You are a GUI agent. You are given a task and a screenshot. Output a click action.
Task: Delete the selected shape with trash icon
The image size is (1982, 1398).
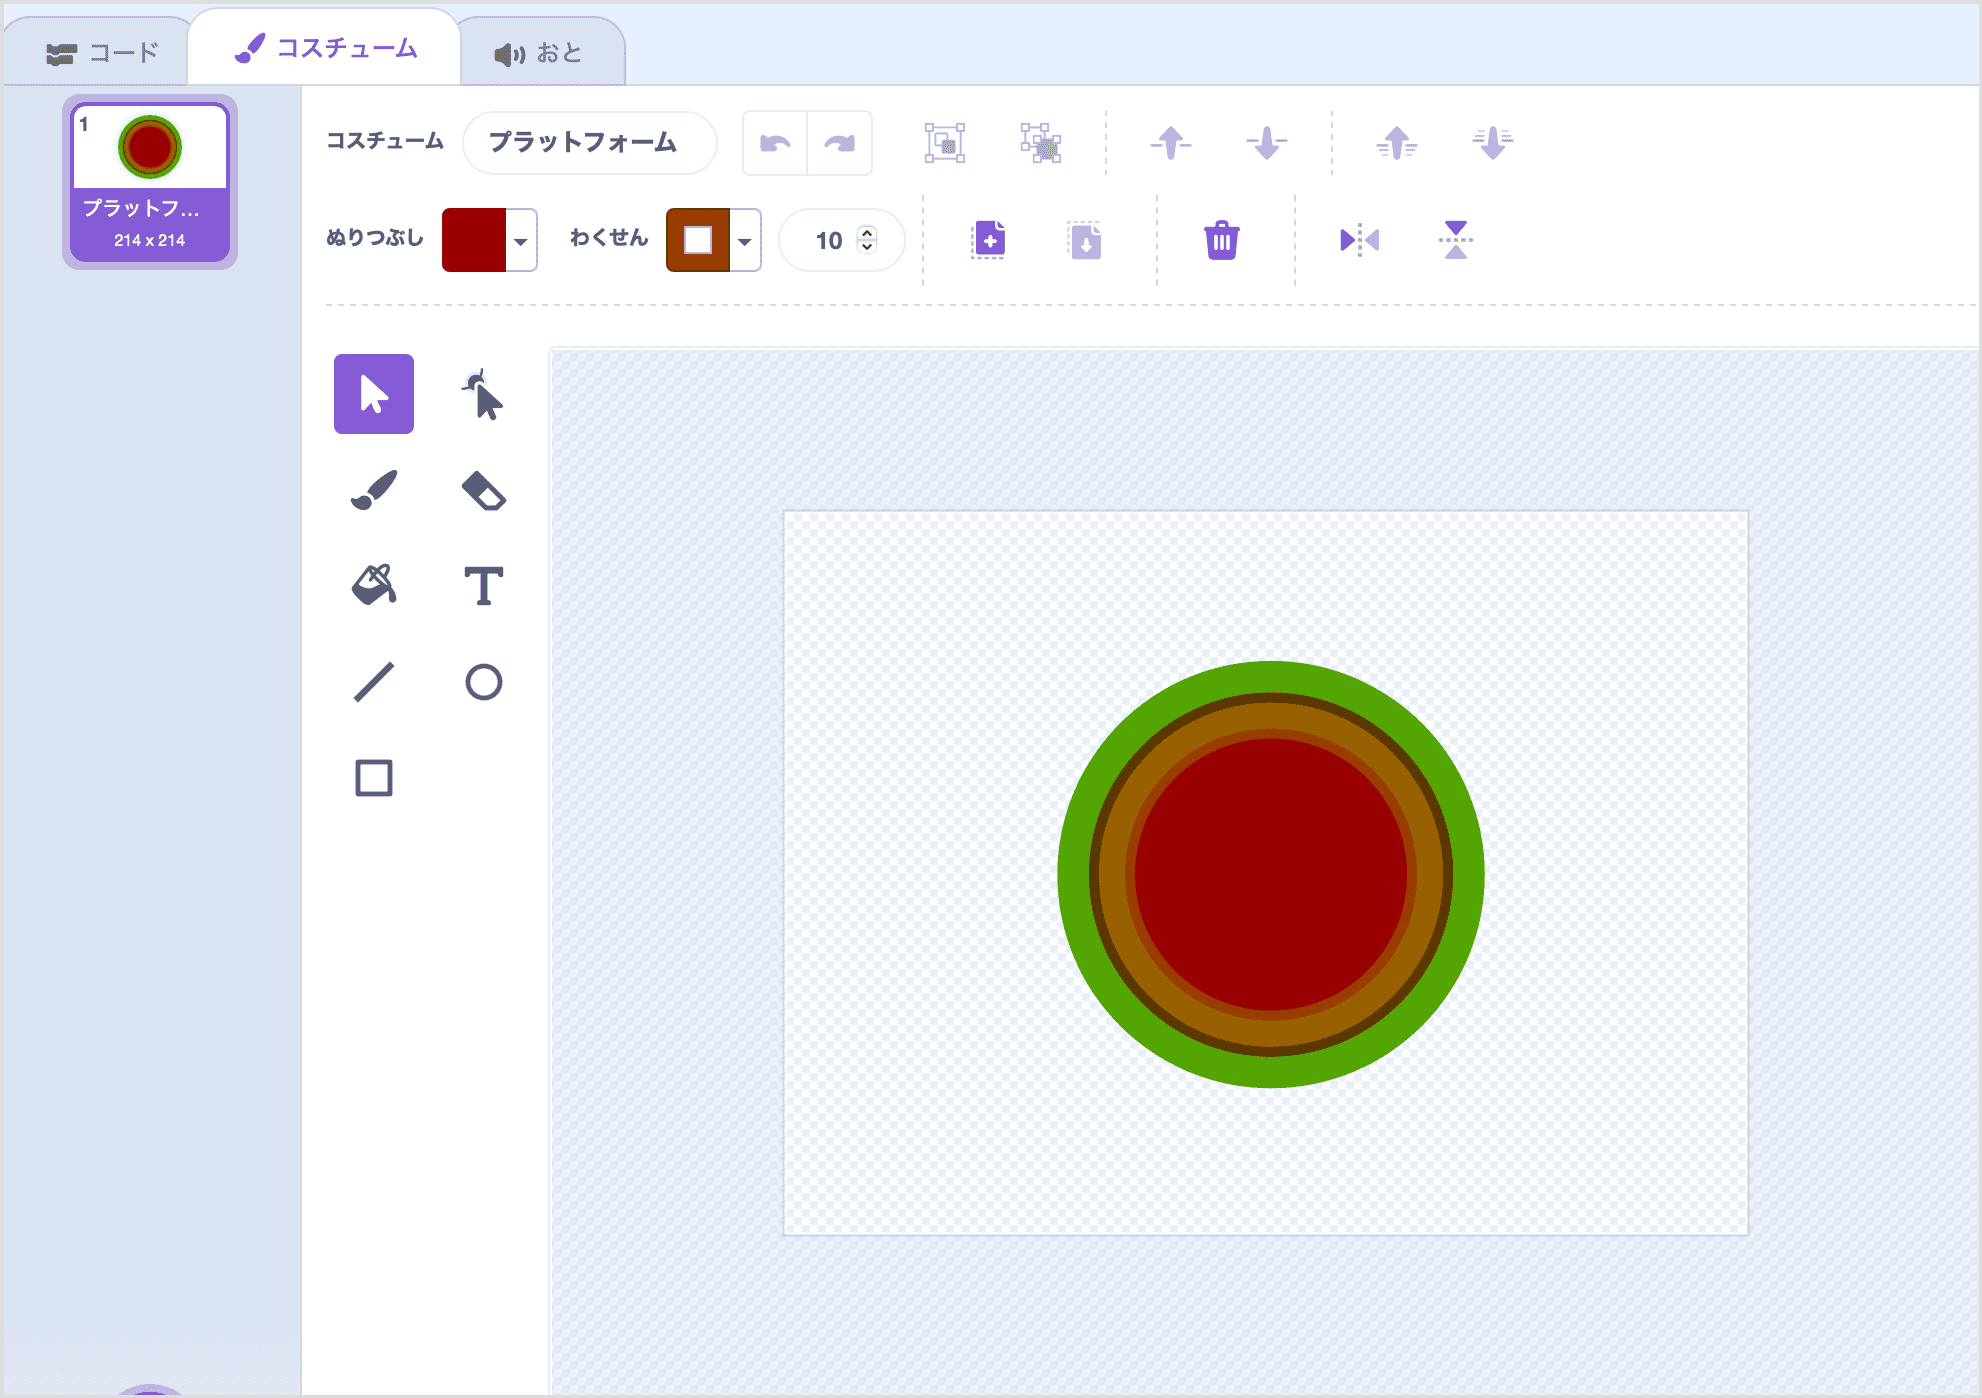click(1222, 240)
